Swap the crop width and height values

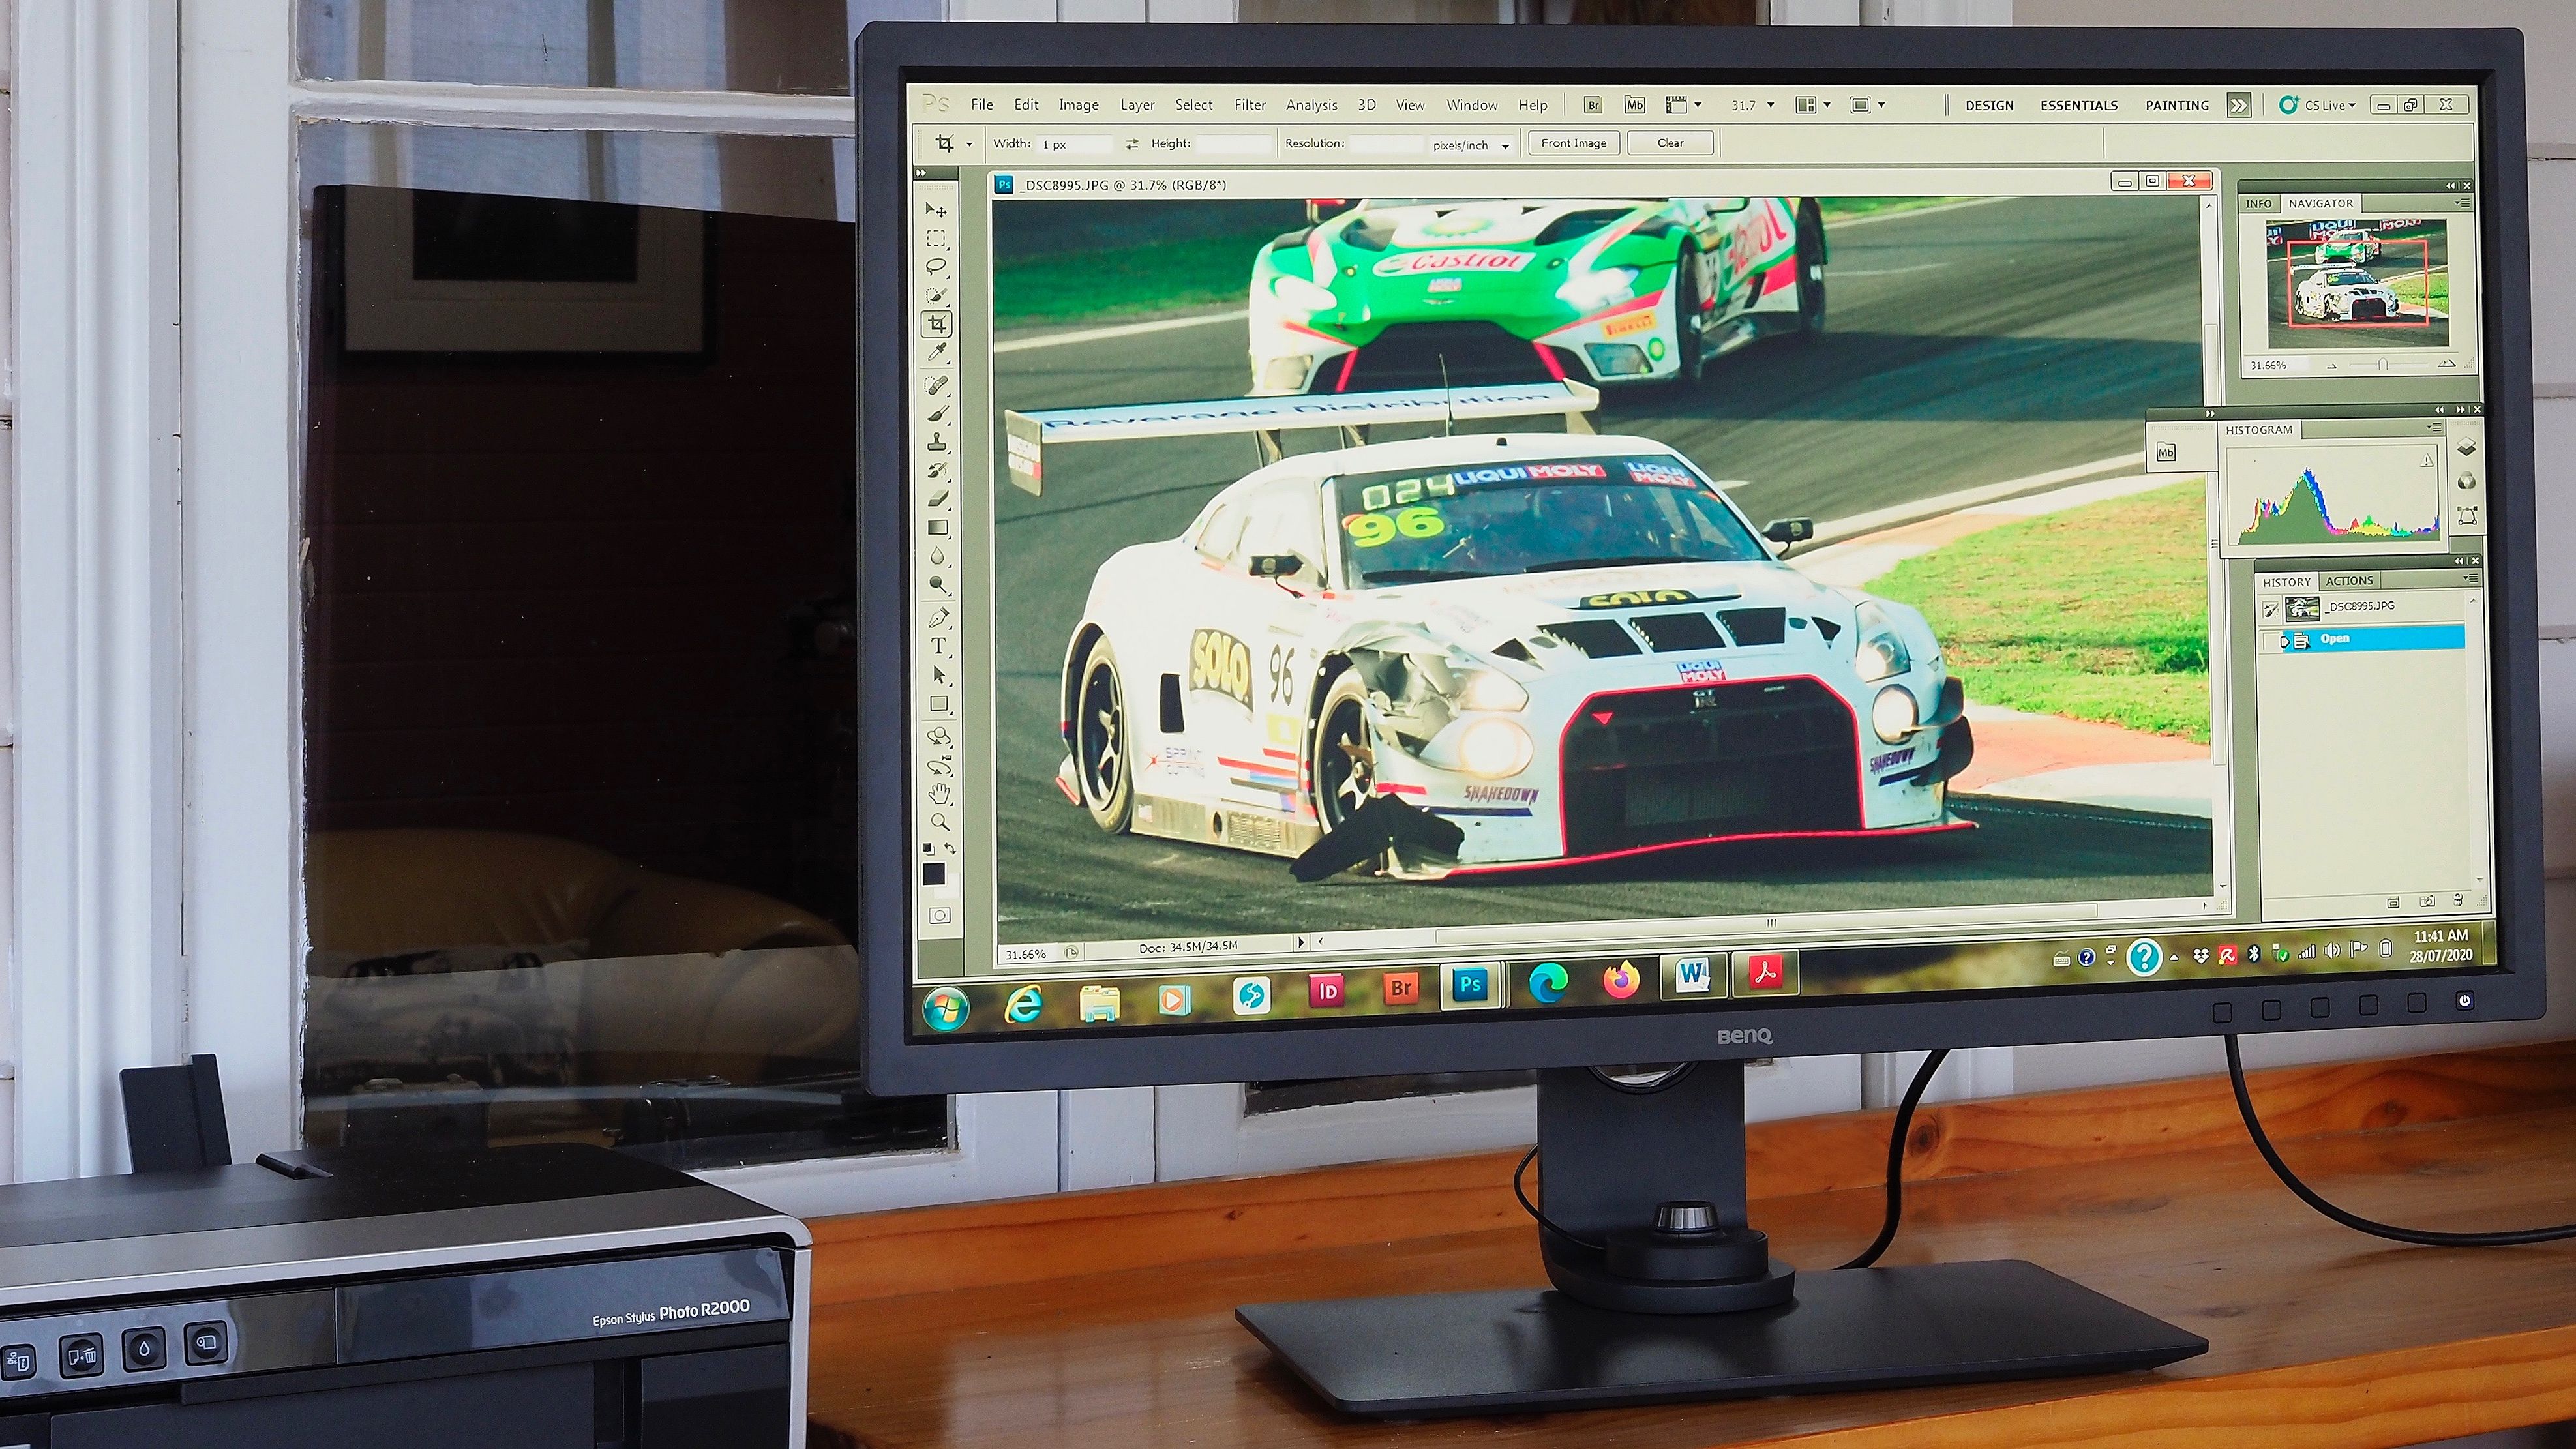point(1131,144)
